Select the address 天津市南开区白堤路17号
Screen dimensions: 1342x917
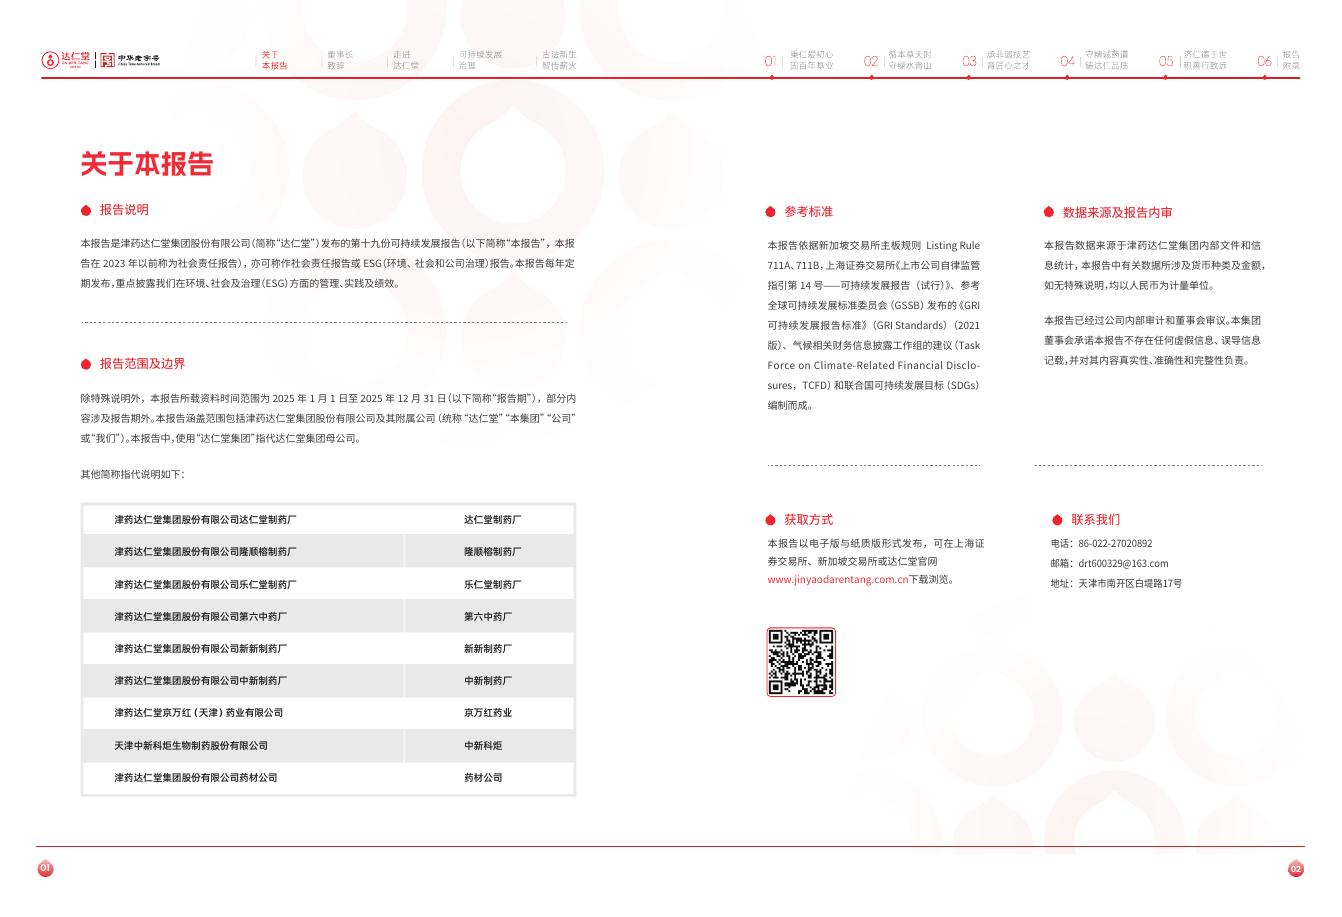[x=1130, y=583]
